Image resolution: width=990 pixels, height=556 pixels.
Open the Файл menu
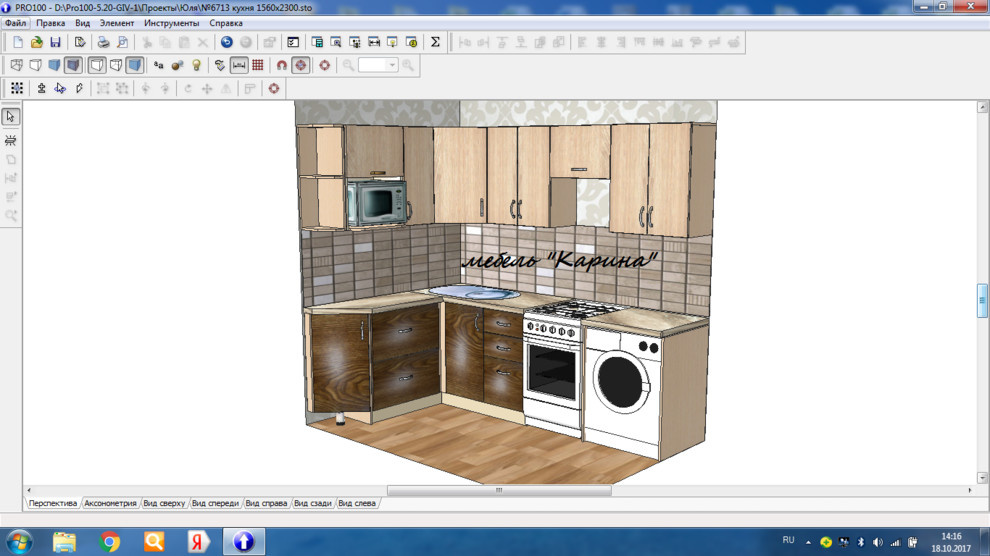pos(16,22)
